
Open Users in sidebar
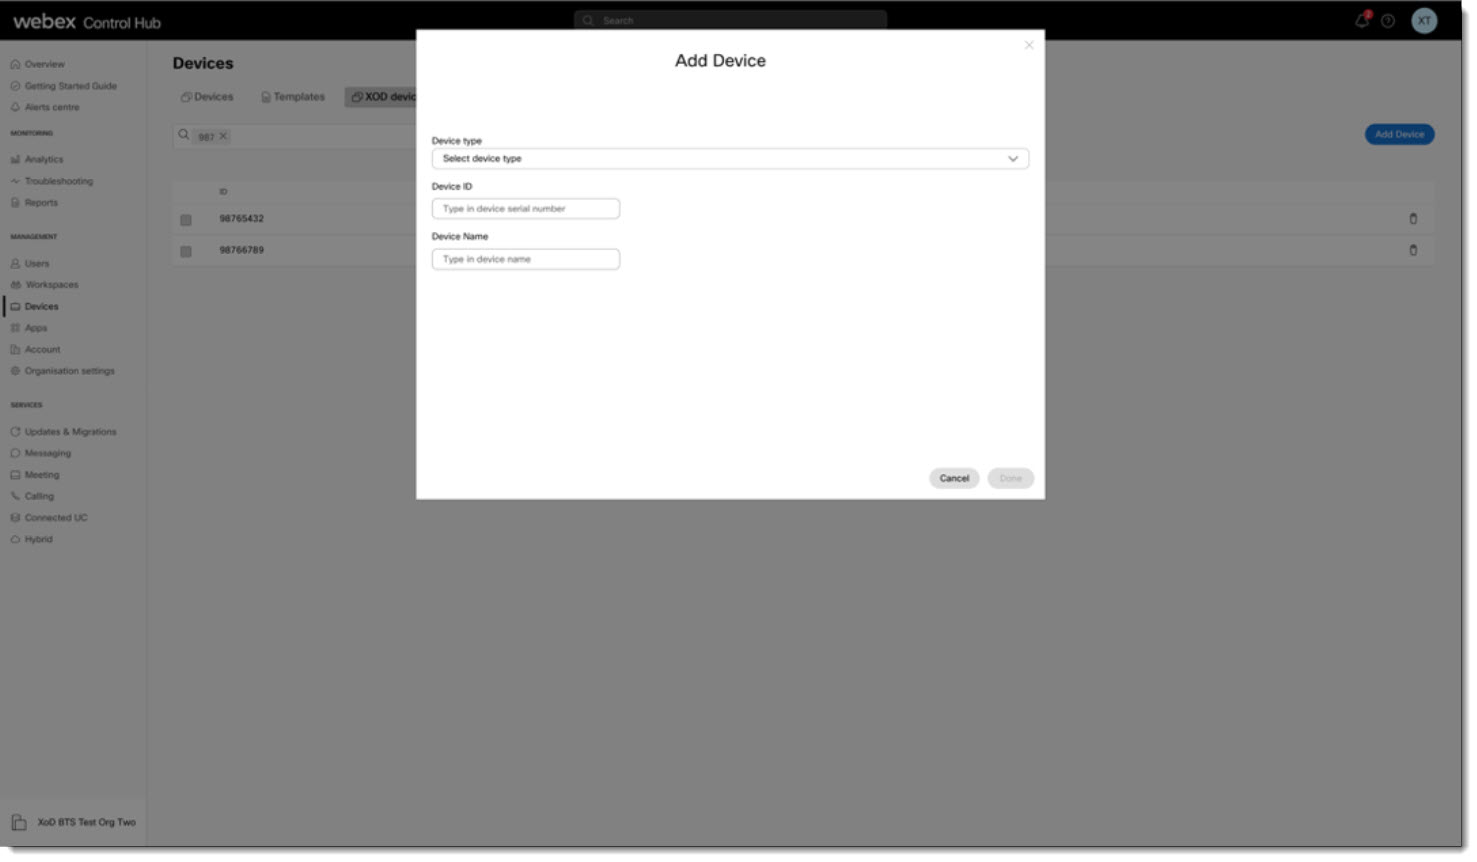pyautogui.click(x=30, y=263)
